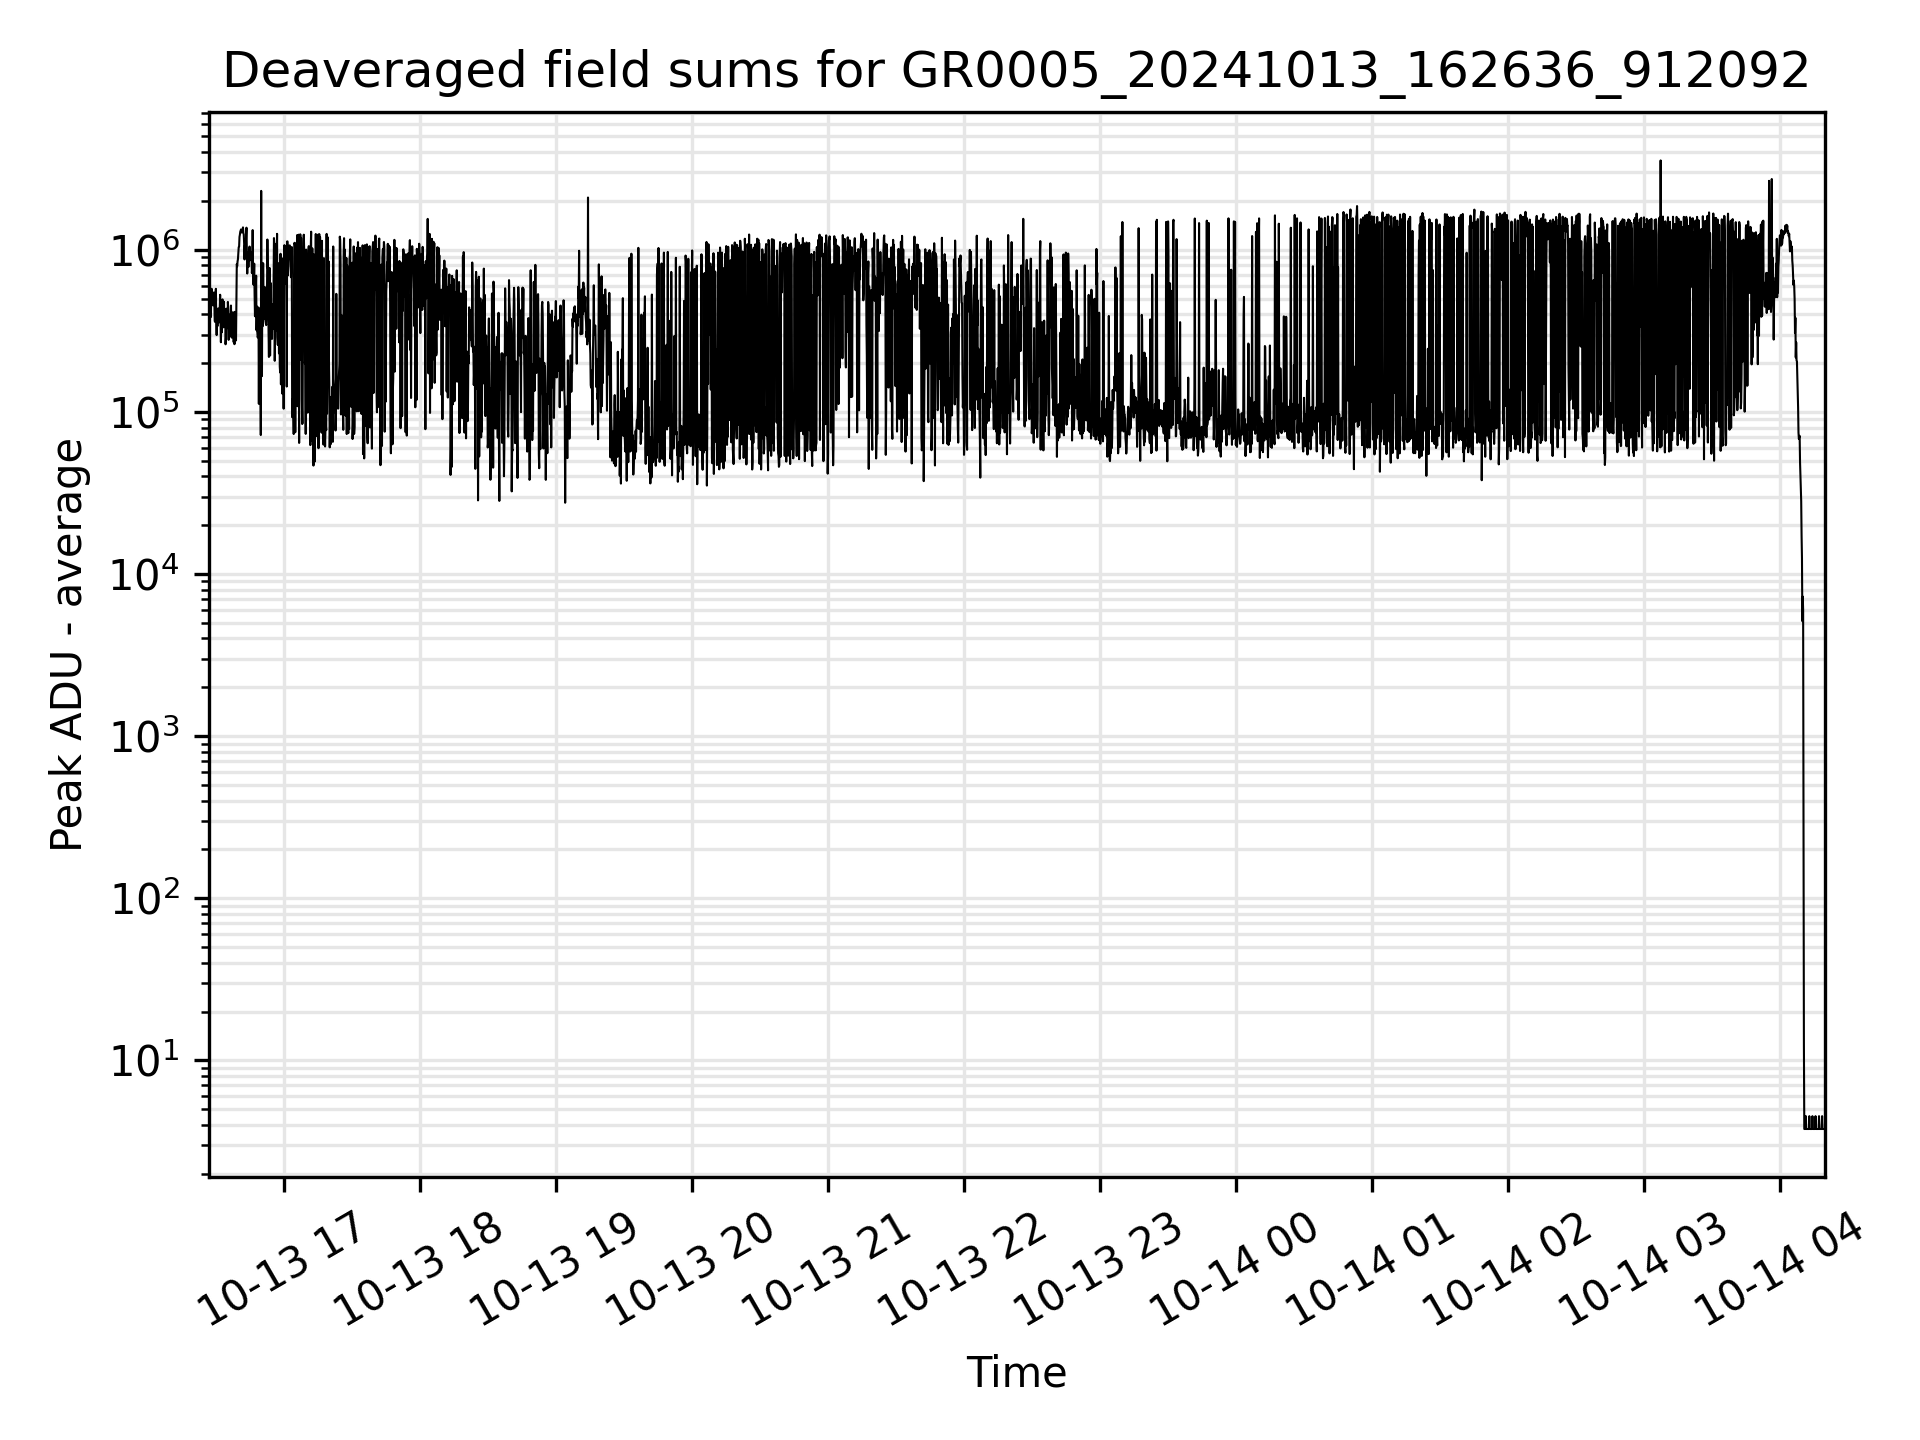The width and height of the screenshot is (1920, 1440).
Task: Click the flat low segment at the plot's right edge
Action: [x=1814, y=1122]
